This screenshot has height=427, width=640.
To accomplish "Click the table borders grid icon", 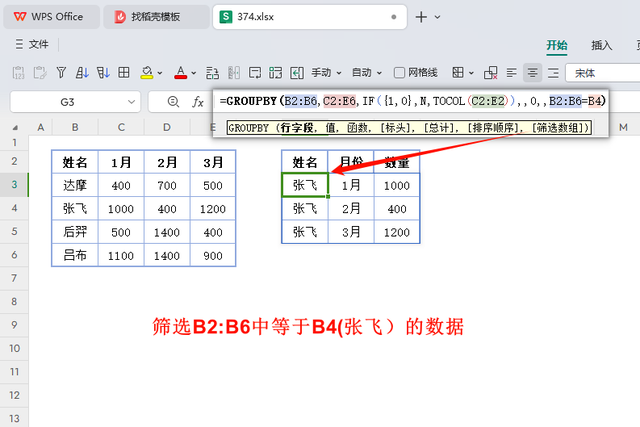I will [x=124, y=73].
